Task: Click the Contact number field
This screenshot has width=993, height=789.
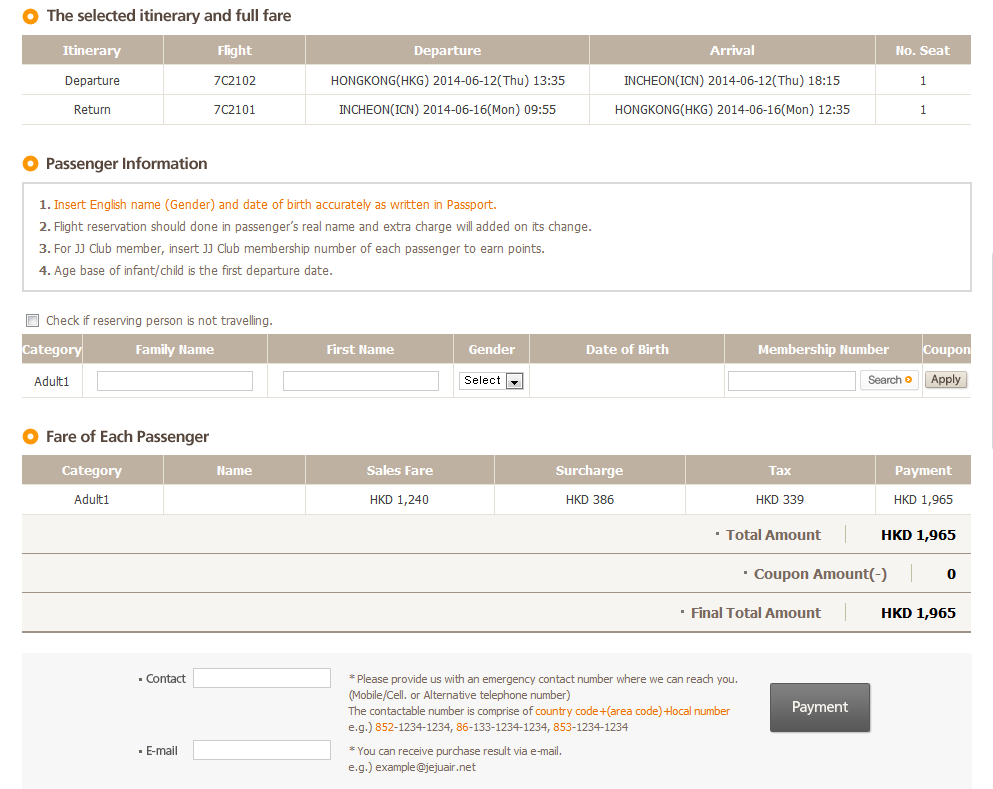Action: point(262,678)
